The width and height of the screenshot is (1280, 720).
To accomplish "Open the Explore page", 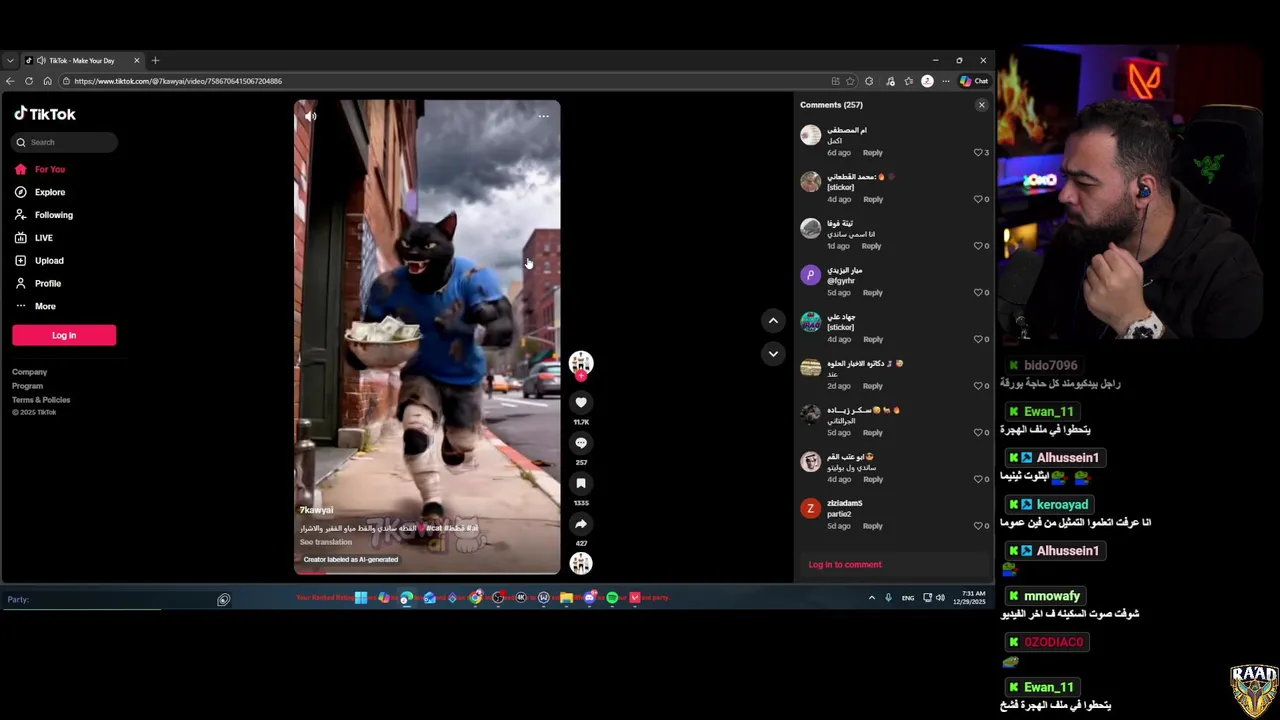I will (41, 192).
